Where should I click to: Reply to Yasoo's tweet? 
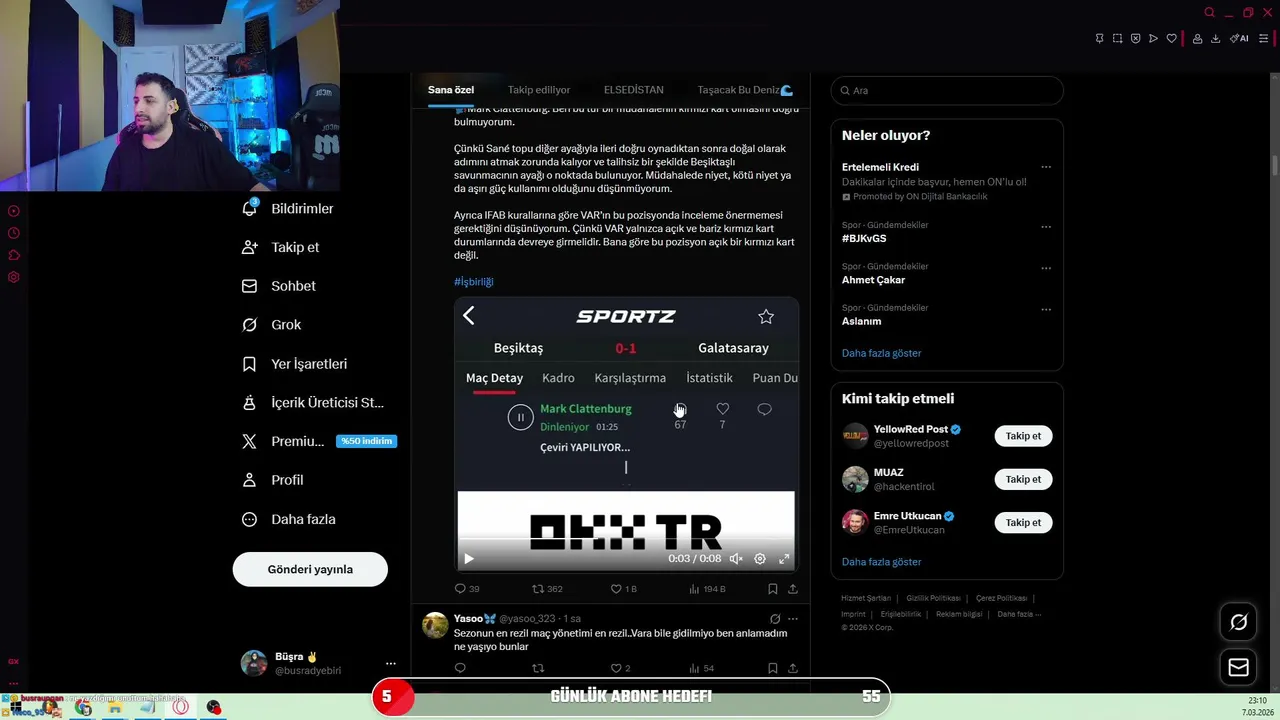tap(461, 668)
